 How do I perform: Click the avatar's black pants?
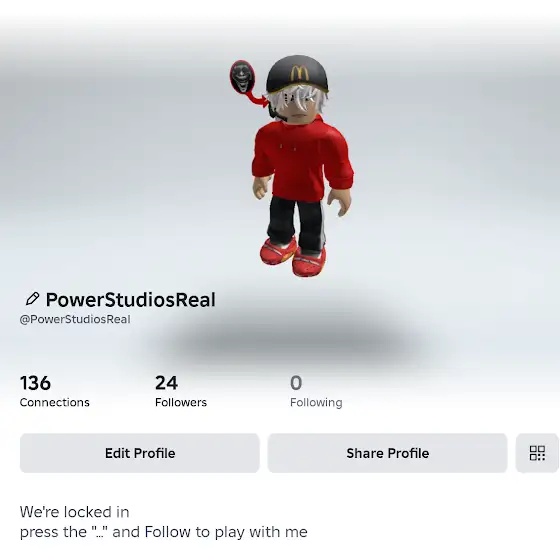296,223
